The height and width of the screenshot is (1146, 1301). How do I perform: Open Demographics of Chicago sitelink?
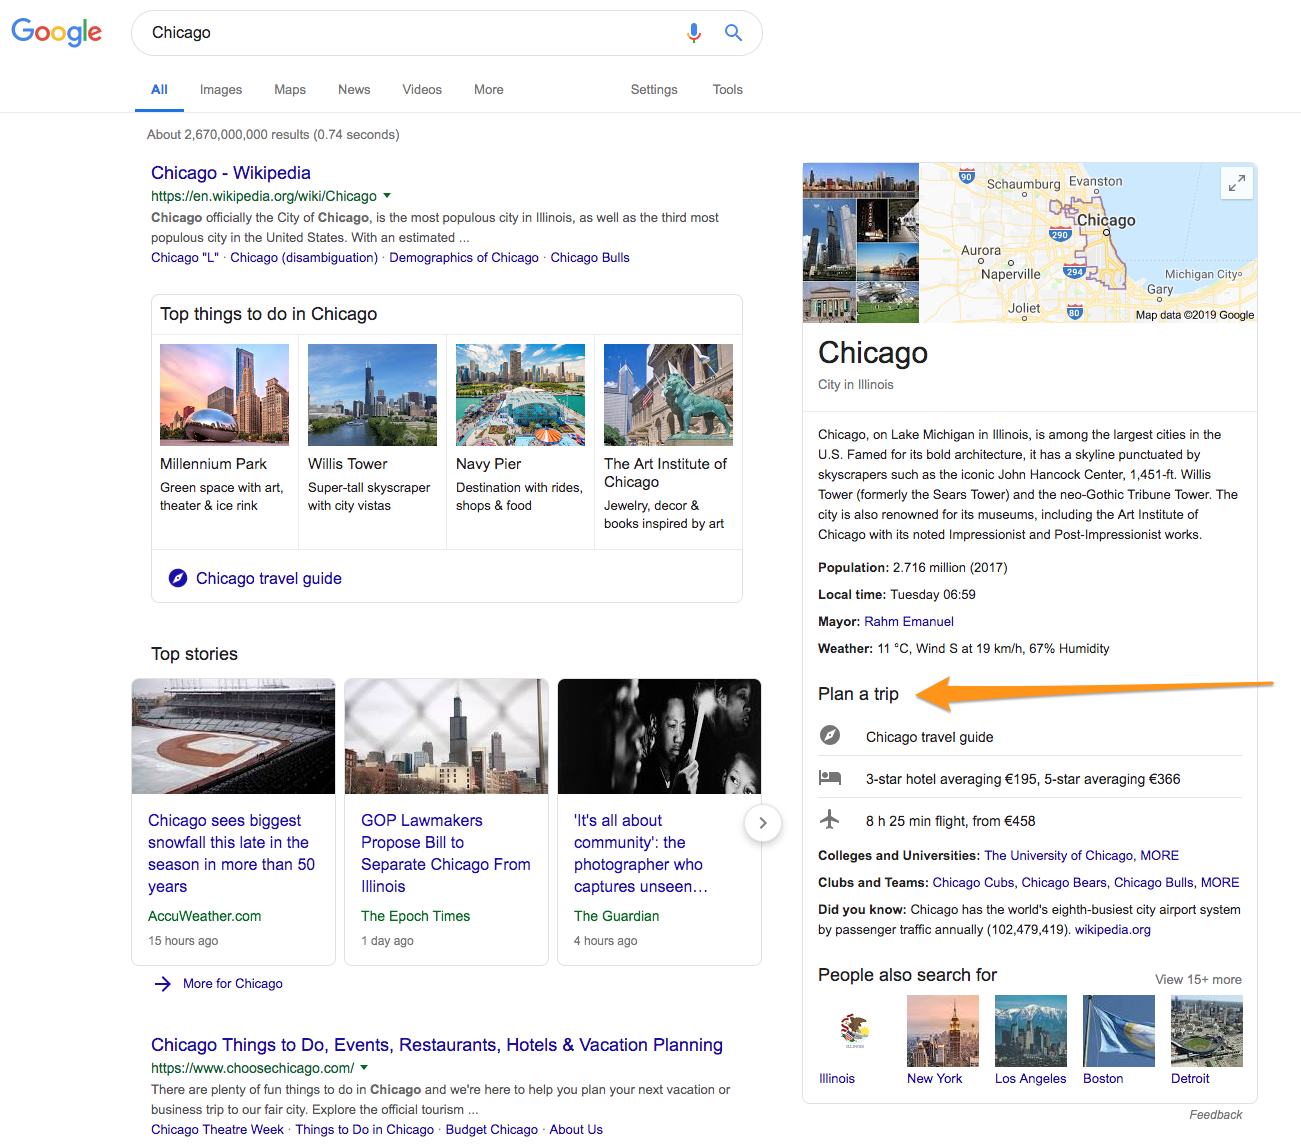(x=464, y=258)
